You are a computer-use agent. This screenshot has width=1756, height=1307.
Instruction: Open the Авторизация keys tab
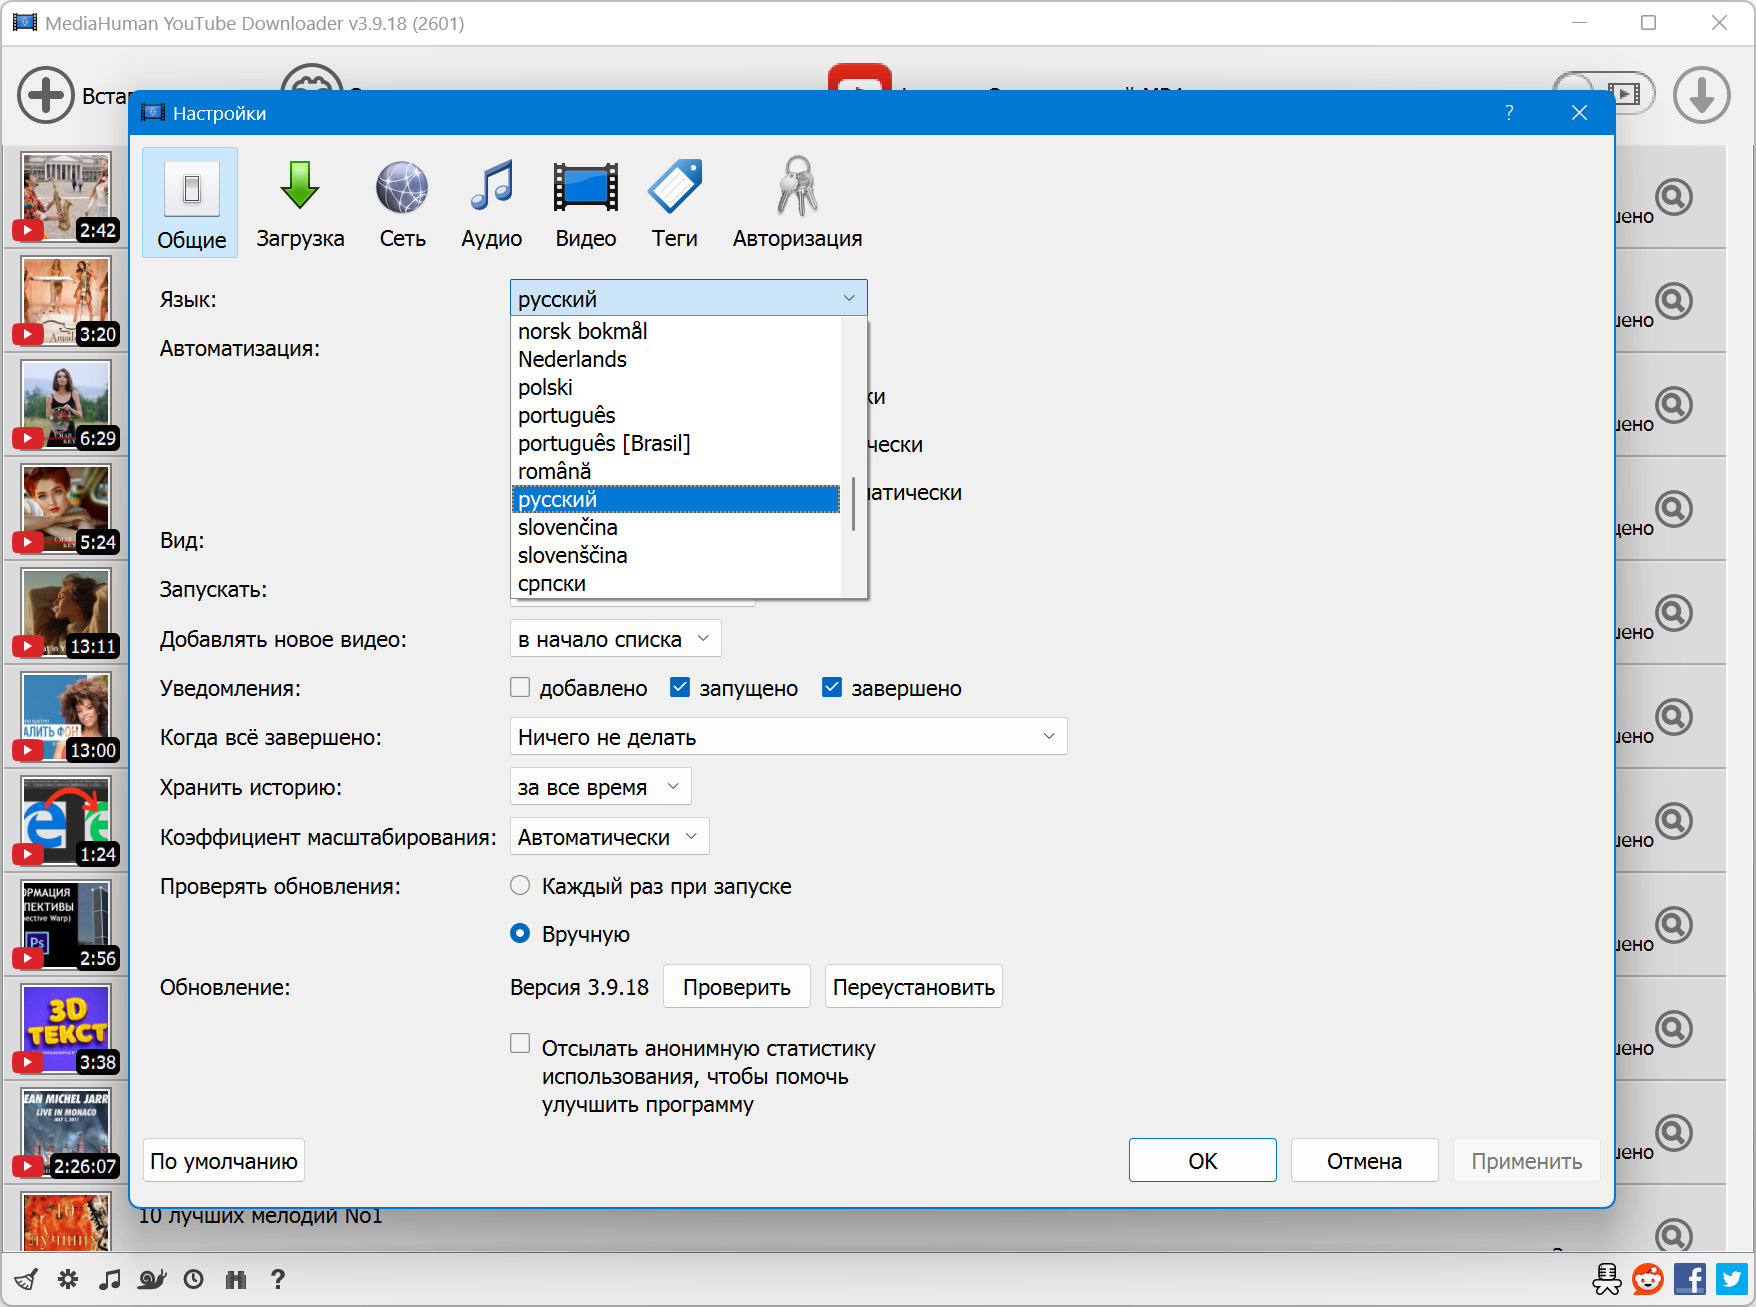tap(797, 204)
